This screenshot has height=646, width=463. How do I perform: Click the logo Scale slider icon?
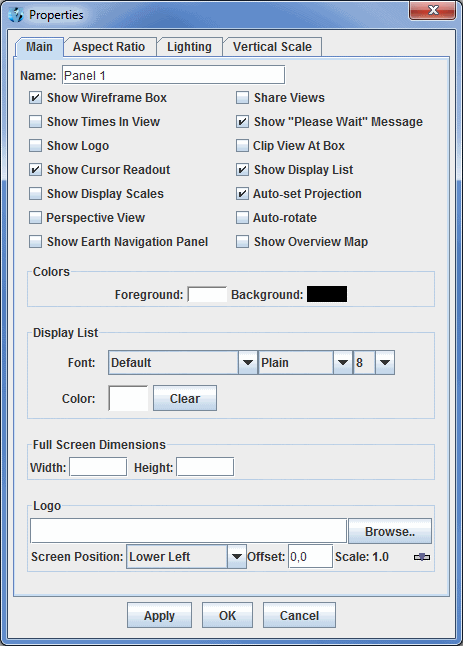tap(422, 557)
